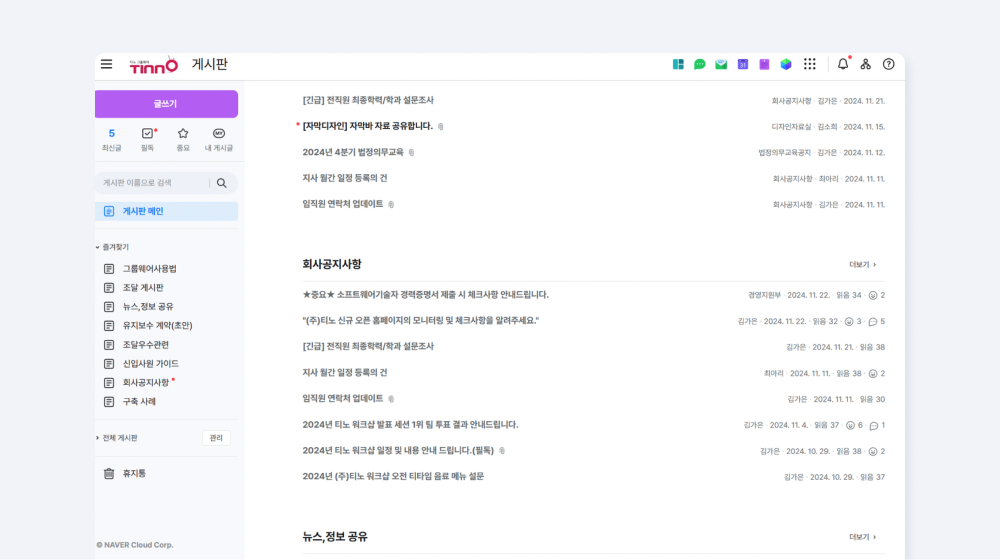
Task: Open the purple notes icon in header
Action: pos(764,64)
